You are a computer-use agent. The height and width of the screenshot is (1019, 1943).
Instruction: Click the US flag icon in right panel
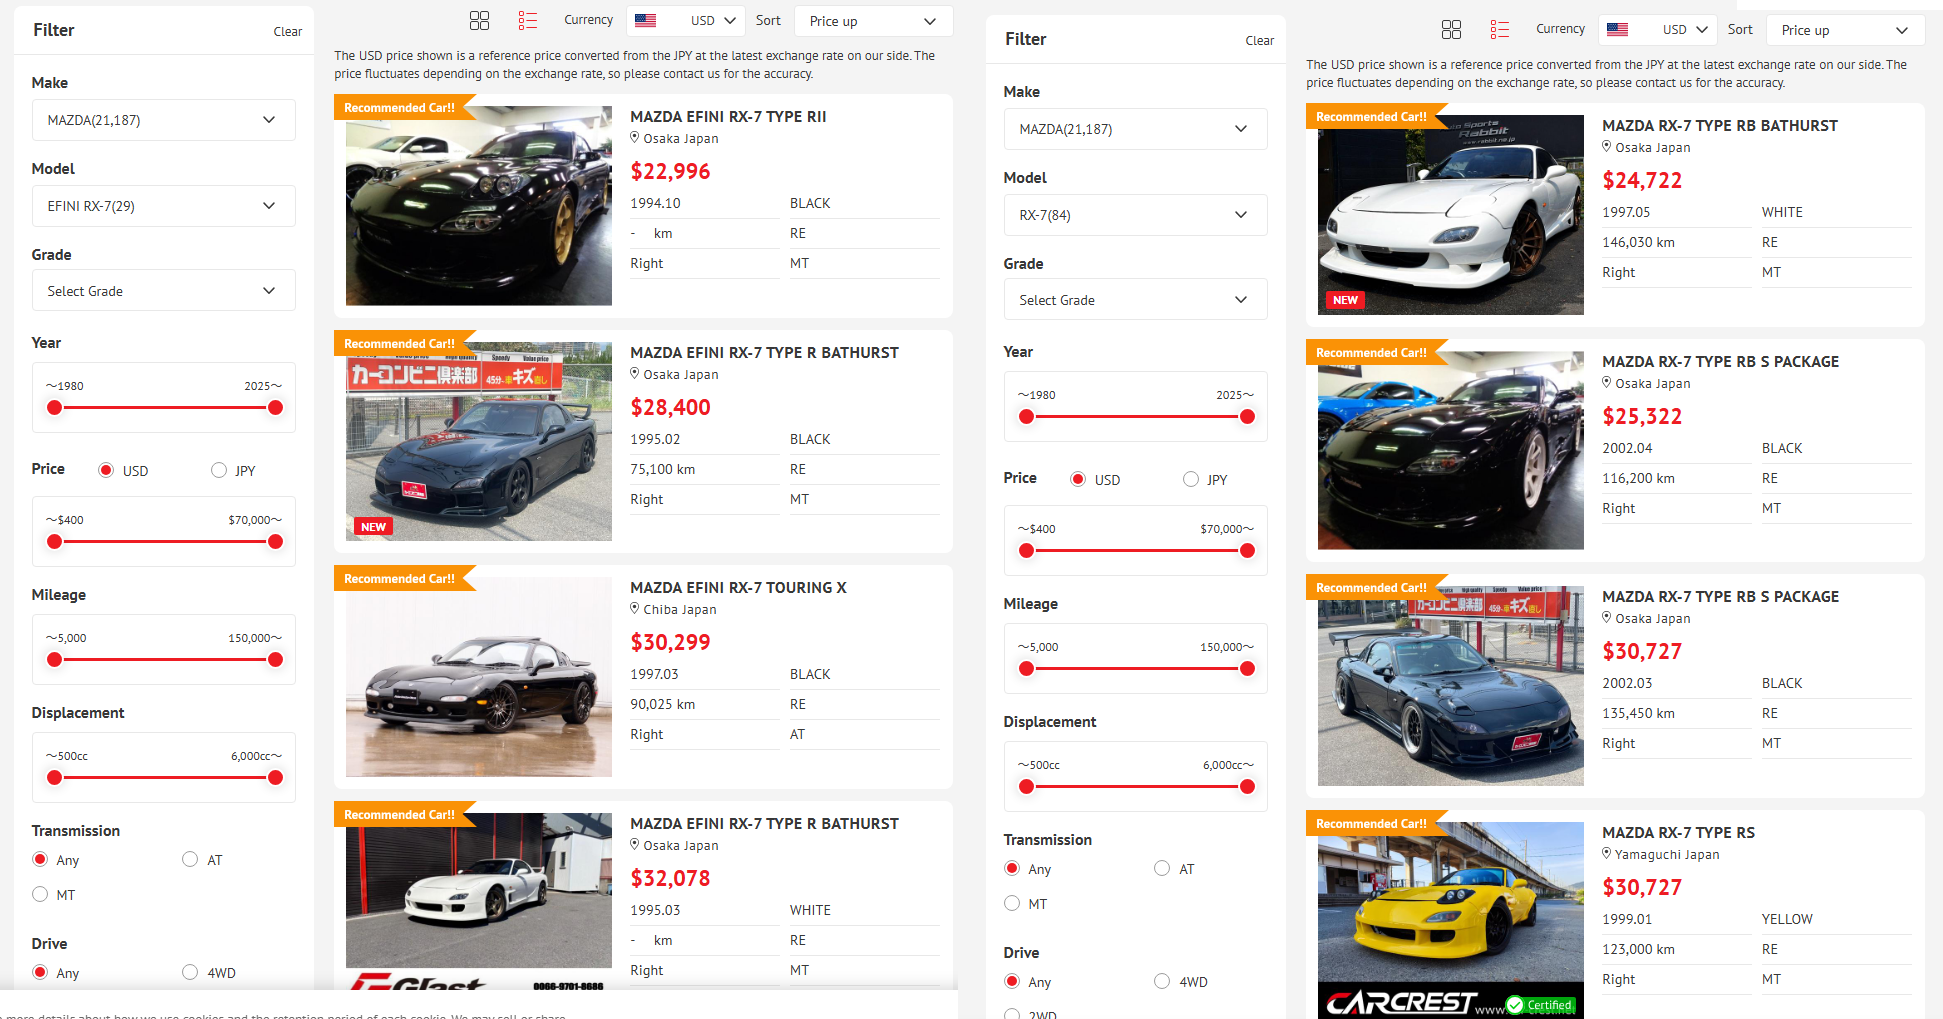tap(1617, 29)
